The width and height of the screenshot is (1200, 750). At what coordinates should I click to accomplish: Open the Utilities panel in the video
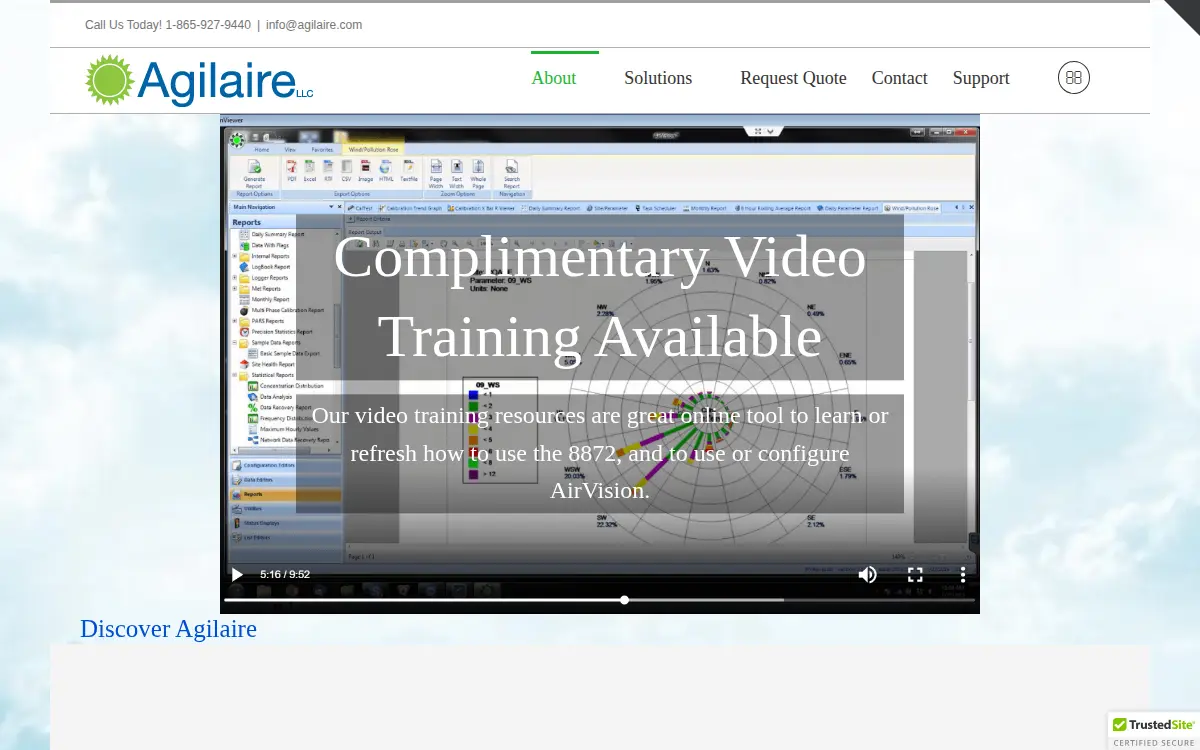click(x=286, y=509)
